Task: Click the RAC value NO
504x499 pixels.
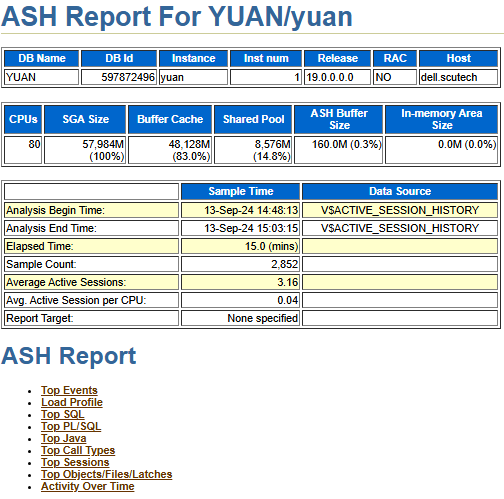Action: click(383, 77)
